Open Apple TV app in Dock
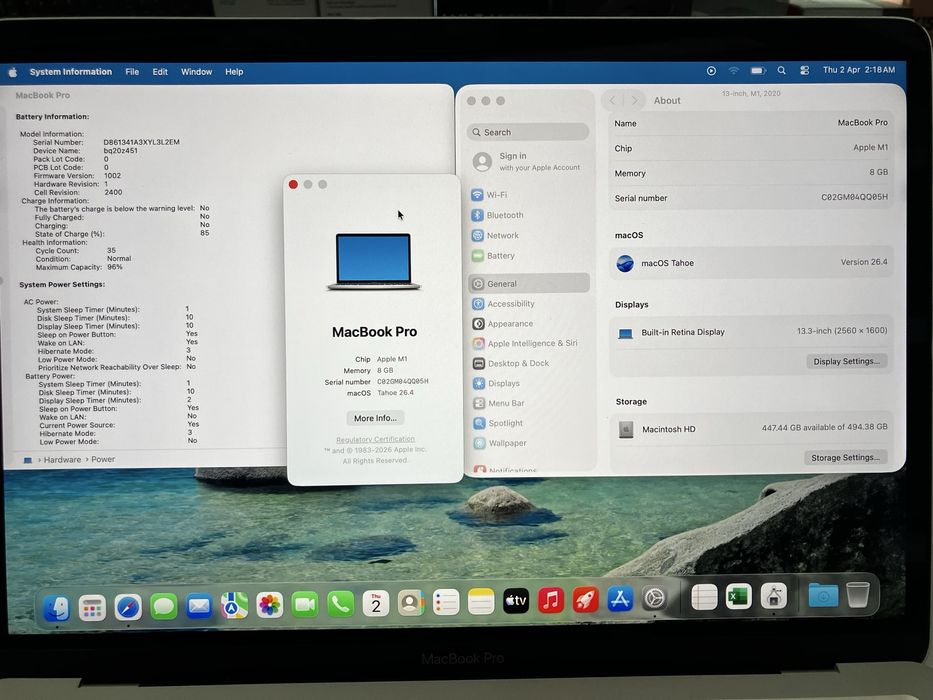This screenshot has width=933, height=700. coord(516,601)
